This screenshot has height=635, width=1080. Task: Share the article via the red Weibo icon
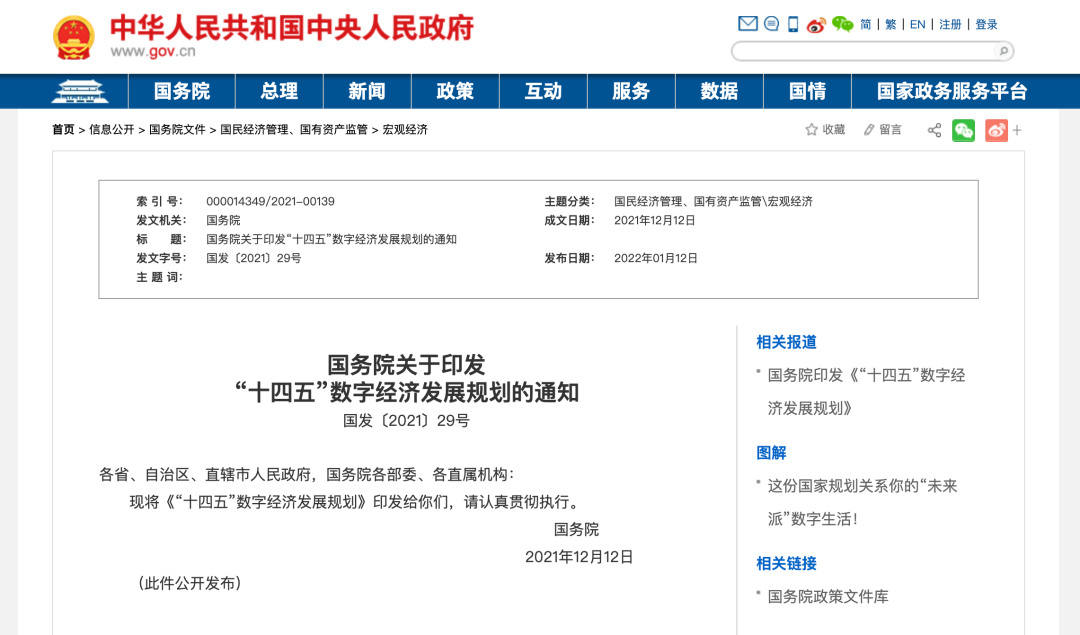pos(995,130)
